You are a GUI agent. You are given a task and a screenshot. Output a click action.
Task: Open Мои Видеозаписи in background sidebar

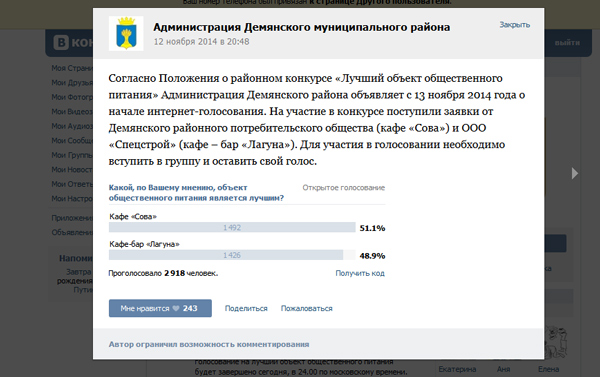pyautogui.click(x=72, y=112)
